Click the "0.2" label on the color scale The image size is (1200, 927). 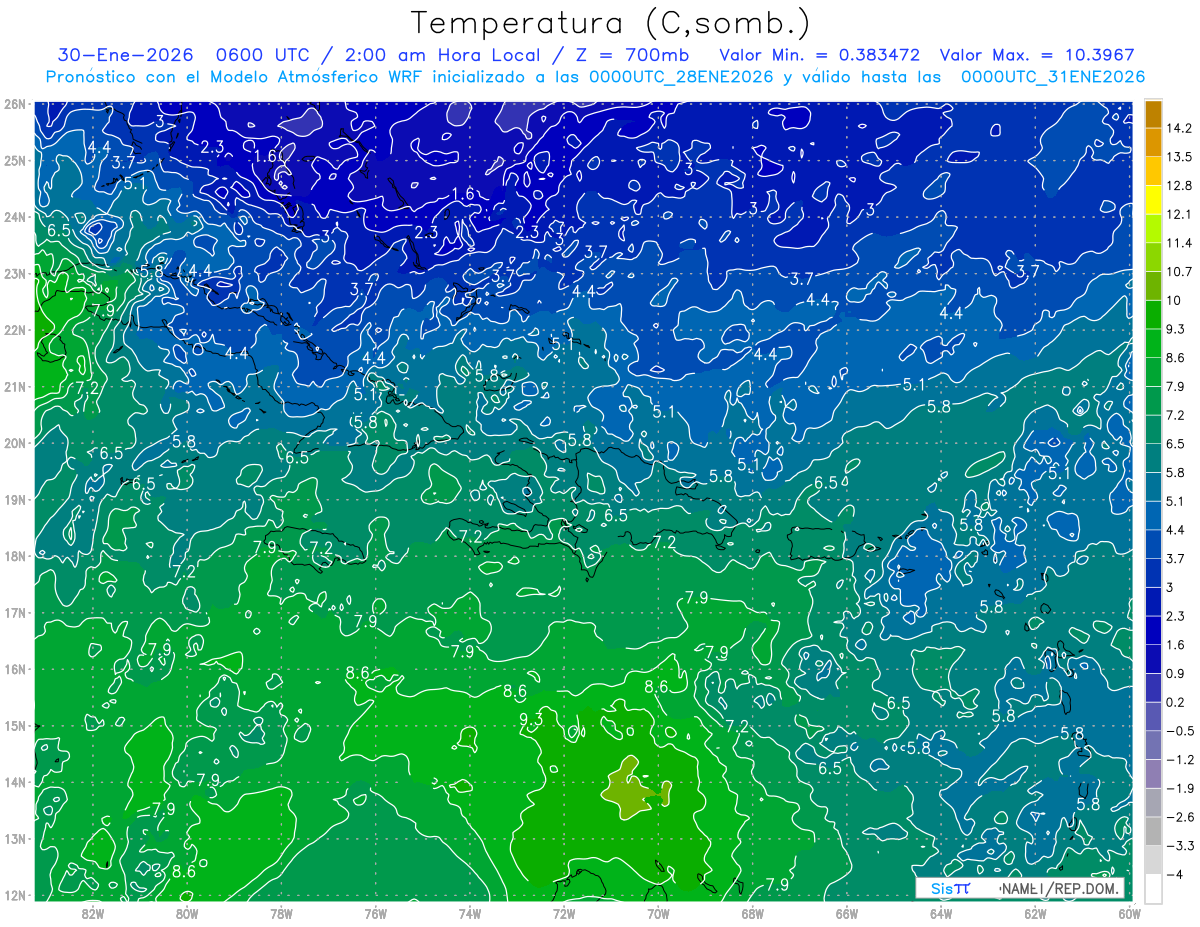coord(1176,702)
